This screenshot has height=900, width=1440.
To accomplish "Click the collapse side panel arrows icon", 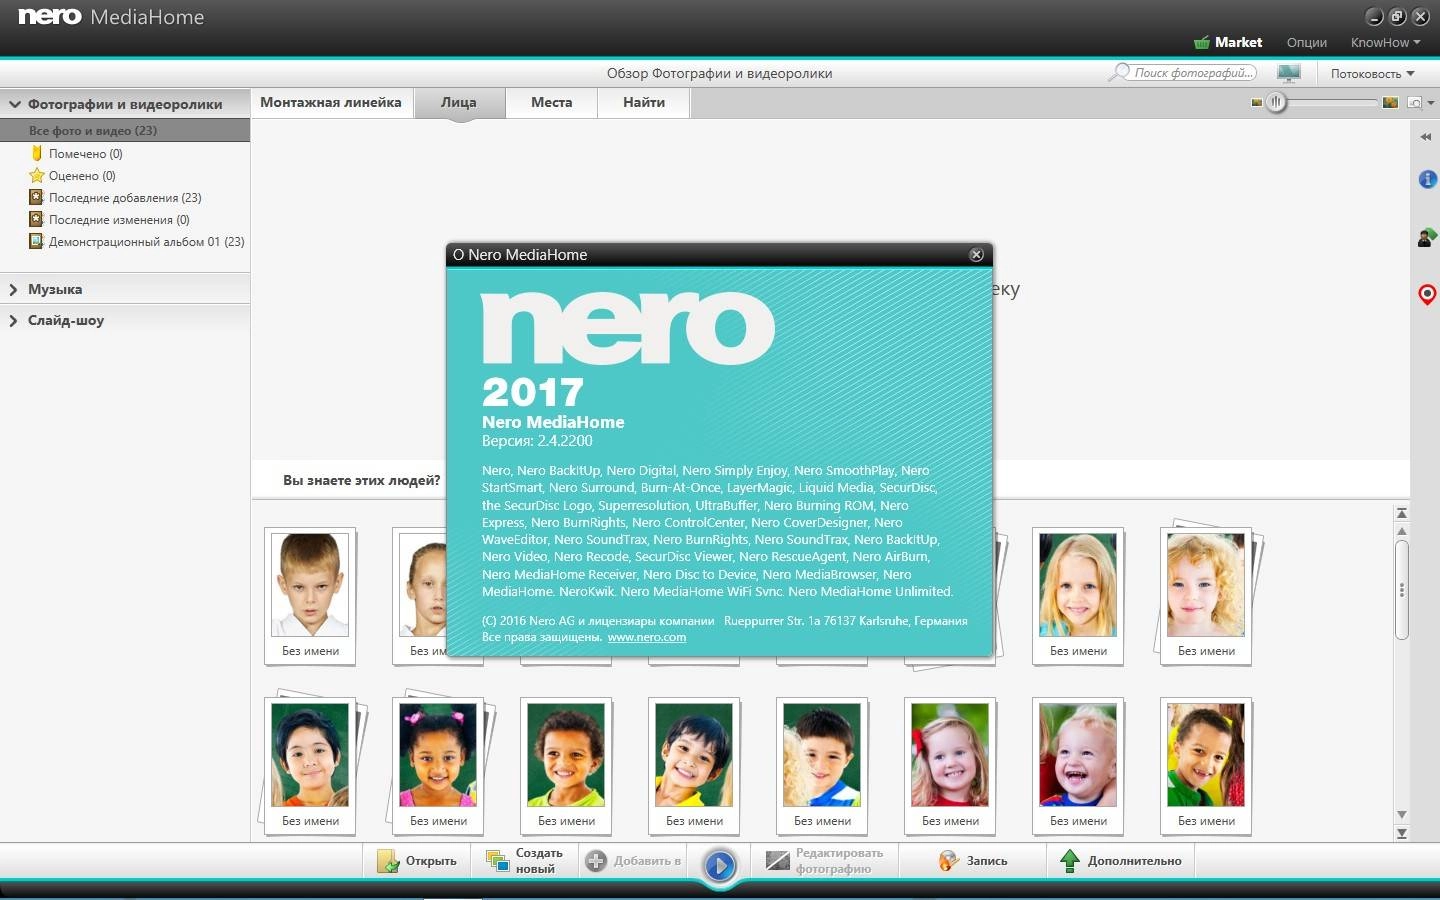I will [1426, 137].
